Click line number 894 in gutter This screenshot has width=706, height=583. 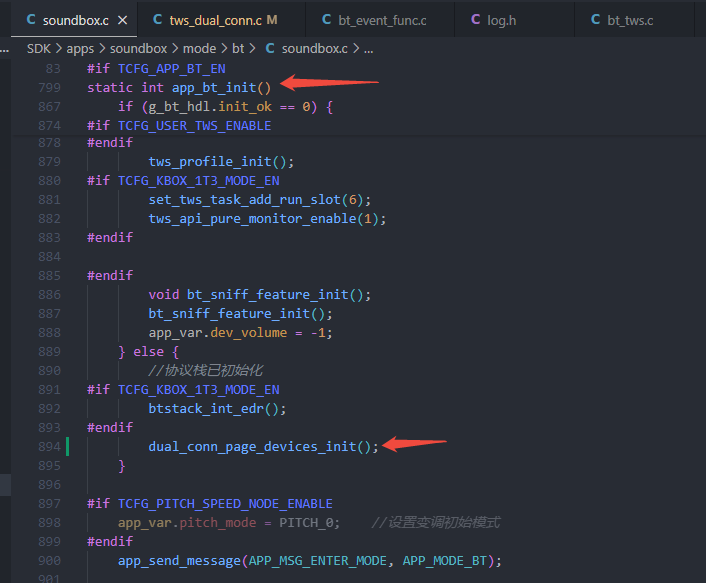point(50,447)
